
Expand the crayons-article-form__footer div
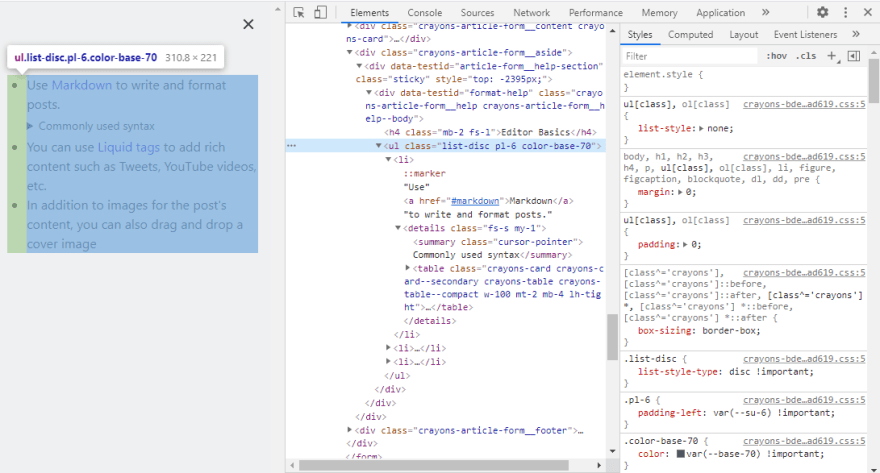pos(349,430)
